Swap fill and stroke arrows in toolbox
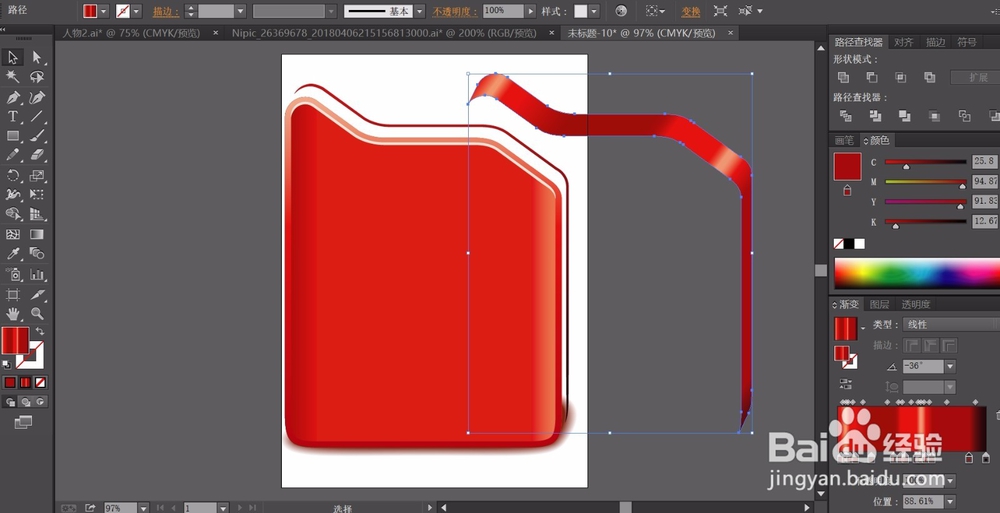 coord(40,331)
